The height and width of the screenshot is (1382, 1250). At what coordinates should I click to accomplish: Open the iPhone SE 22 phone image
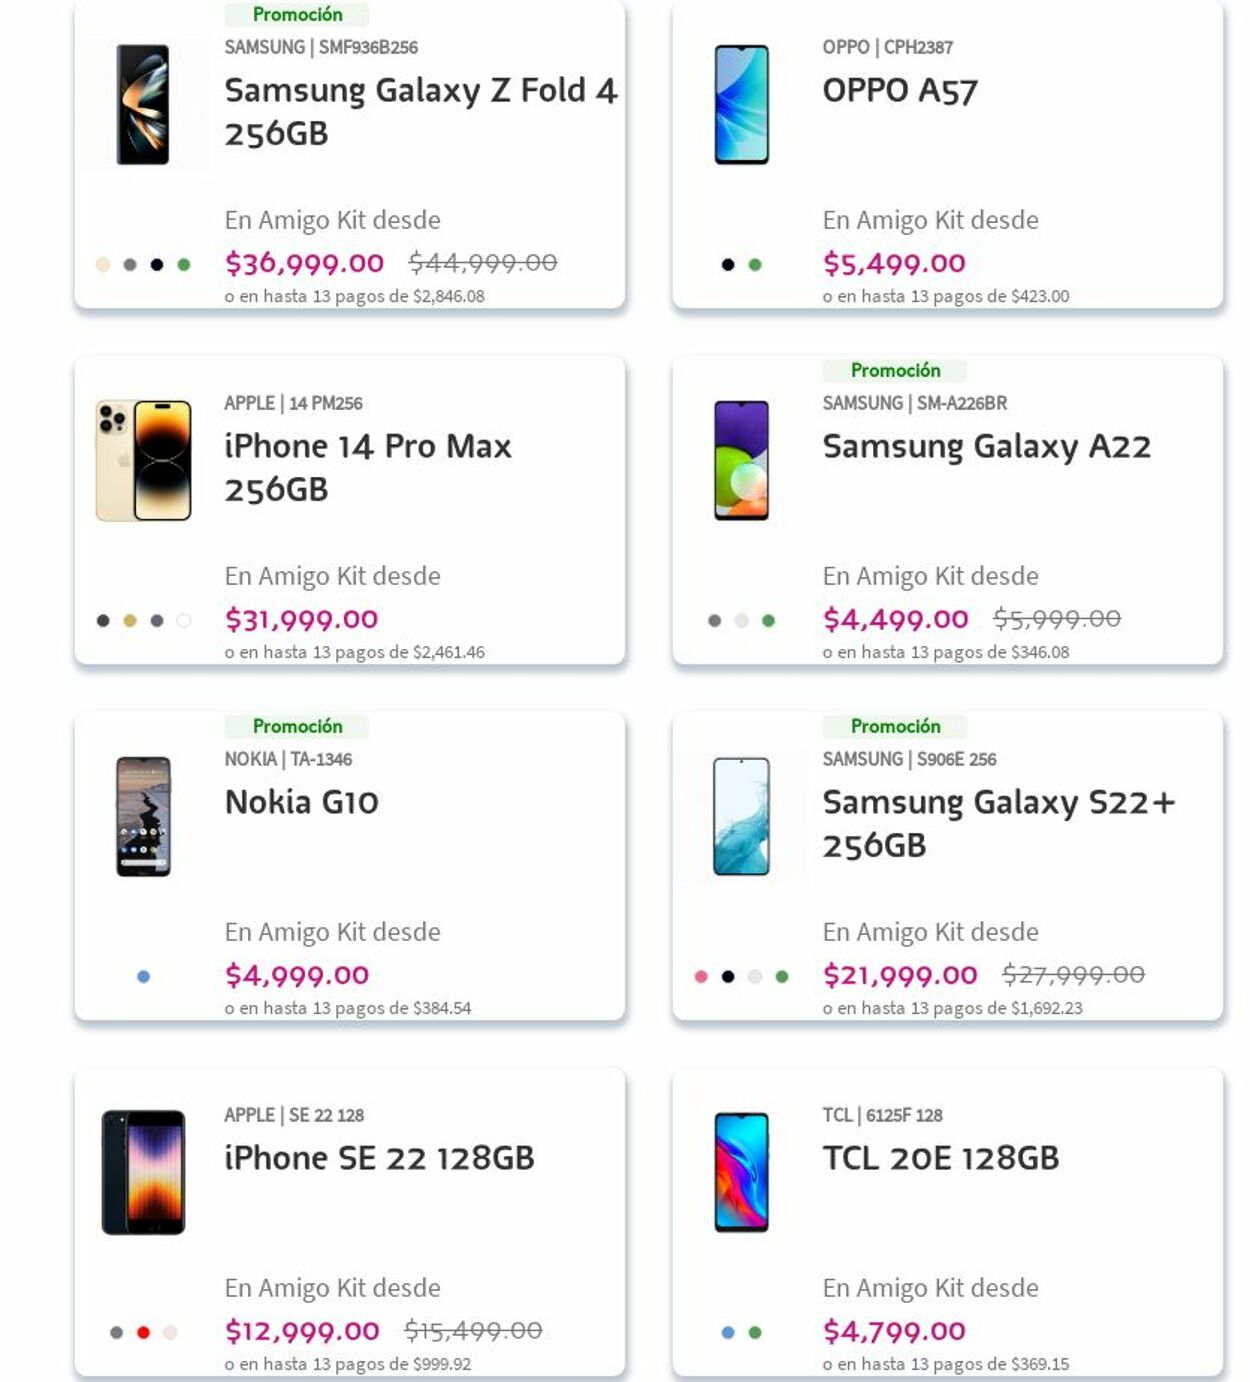click(143, 1173)
